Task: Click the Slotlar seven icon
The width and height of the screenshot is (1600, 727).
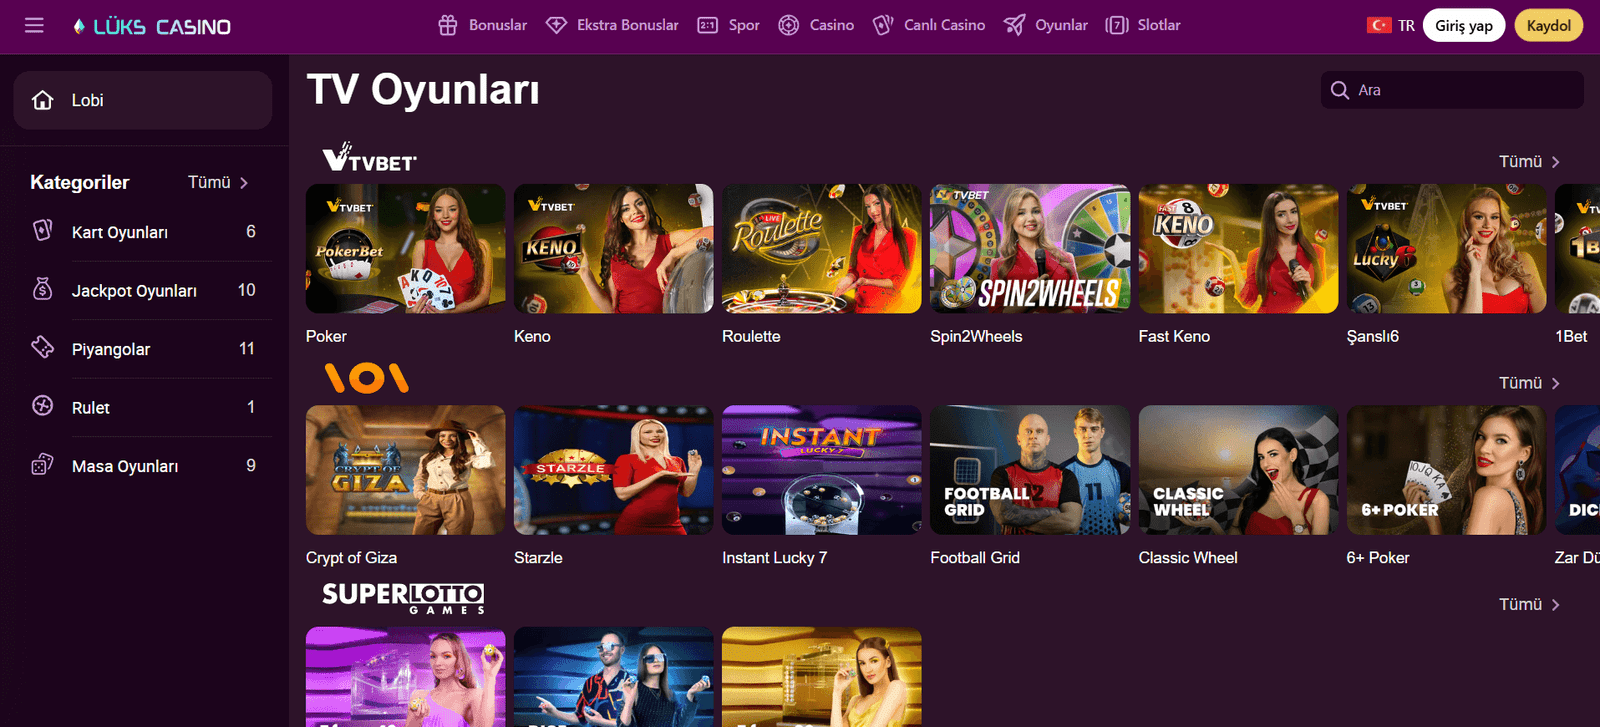Action: [x=1117, y=26]
